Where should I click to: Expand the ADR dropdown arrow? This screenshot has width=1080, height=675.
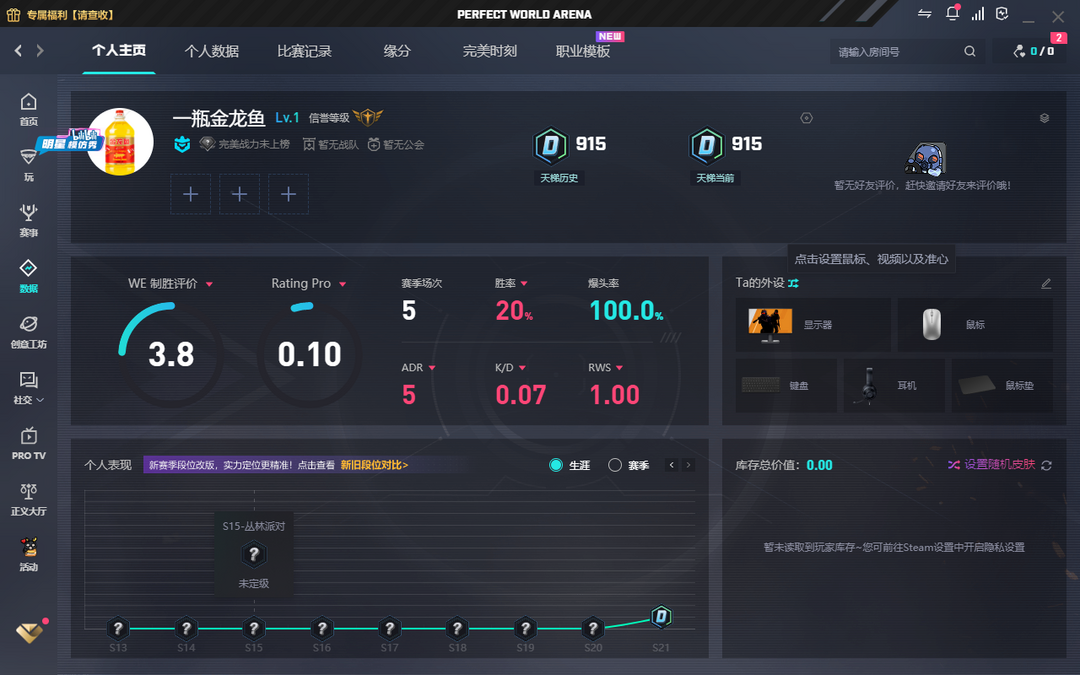click(433, 368)
